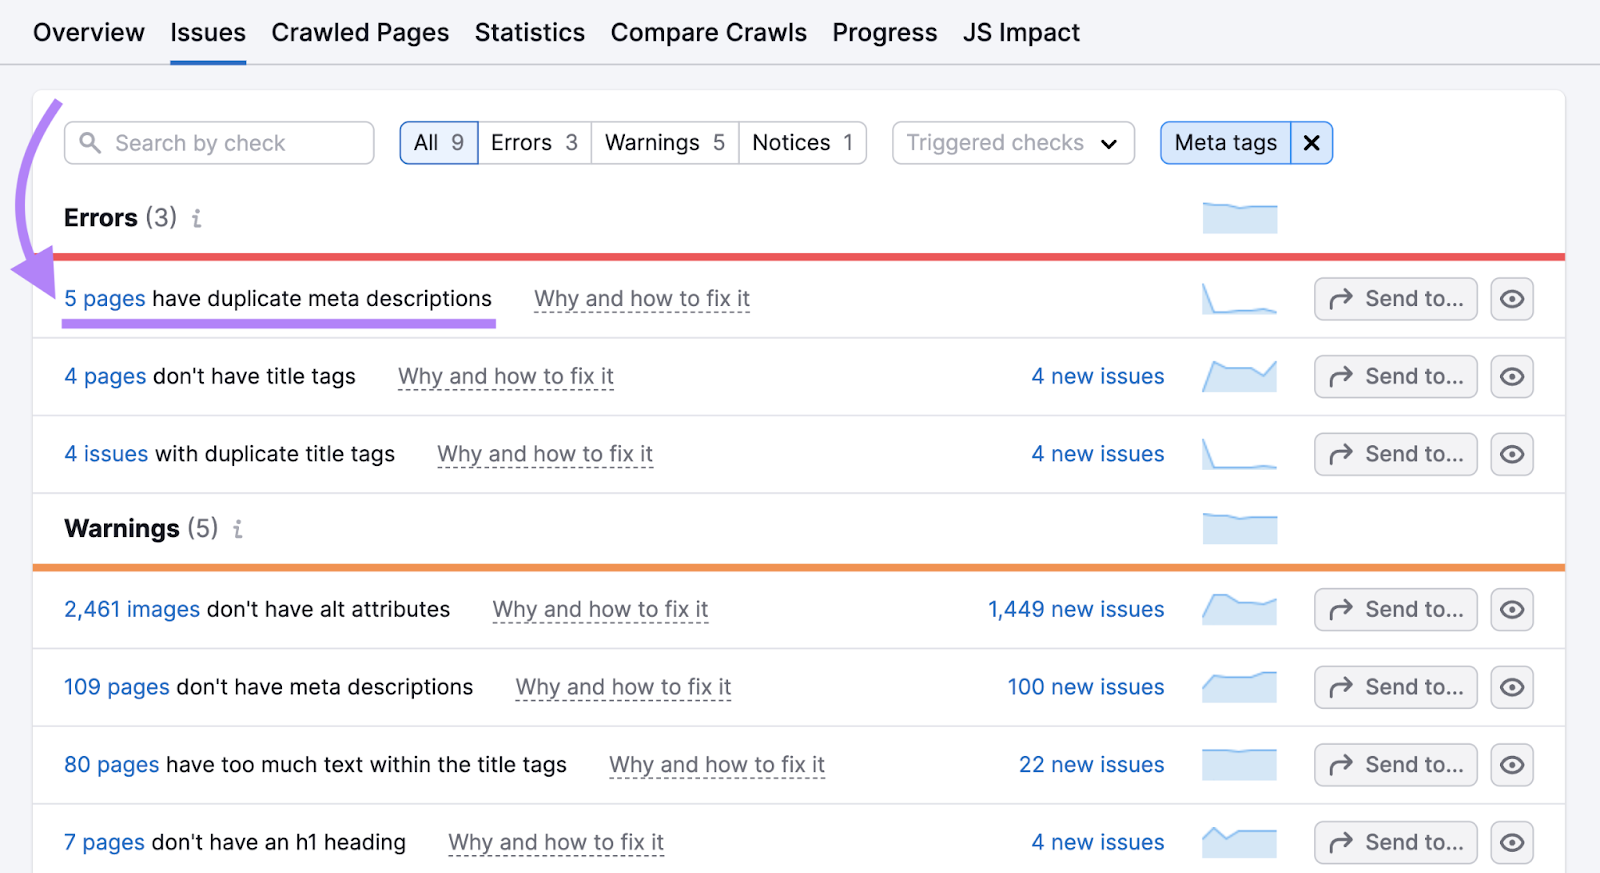Switch to the Crawled Pages tab
The width and height of the screenshot is (1600, 873).
coord(360,33)
